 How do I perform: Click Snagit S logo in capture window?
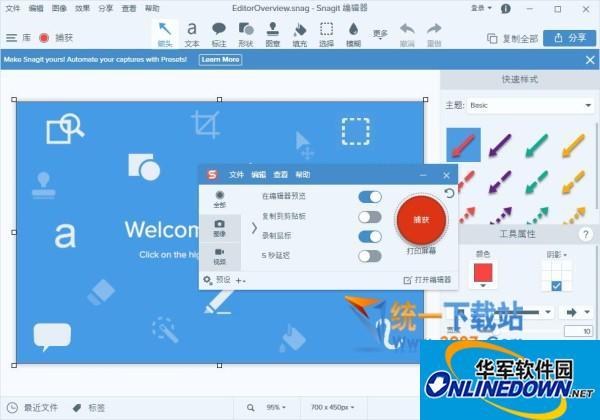point(212,175)
